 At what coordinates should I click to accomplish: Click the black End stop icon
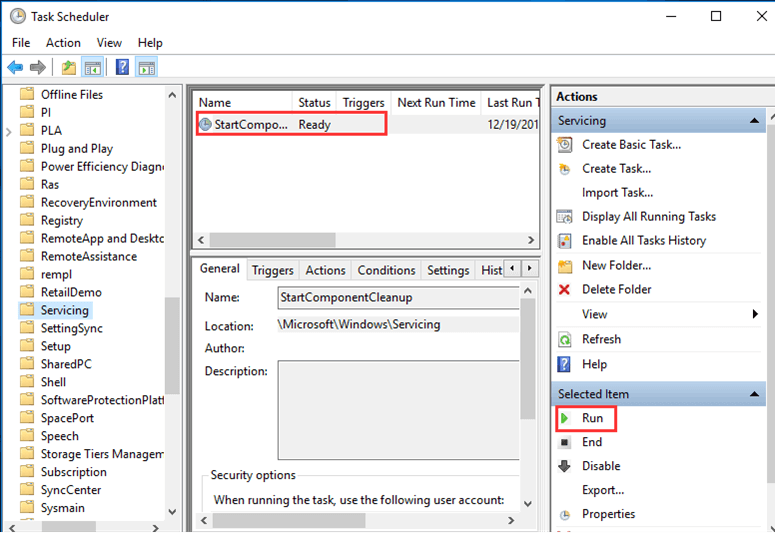click(564, 442)
